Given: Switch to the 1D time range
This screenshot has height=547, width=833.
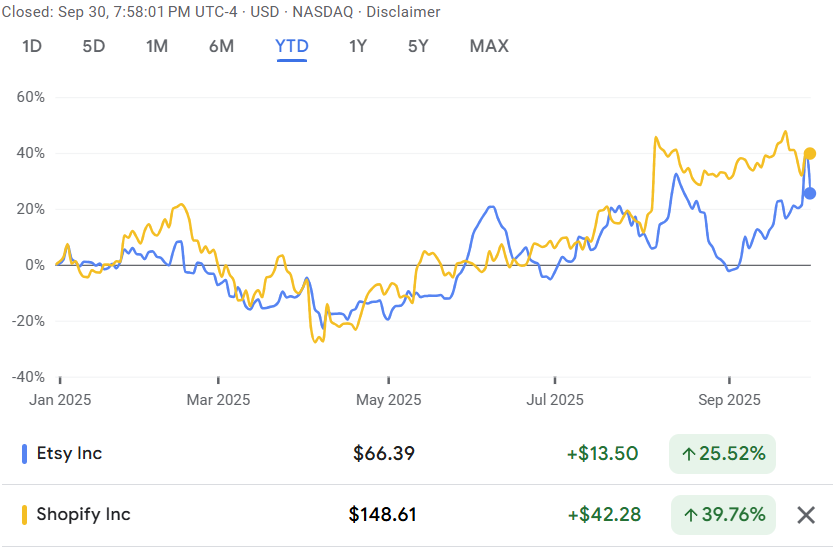Looking at the screenshot, I should 32,46.
